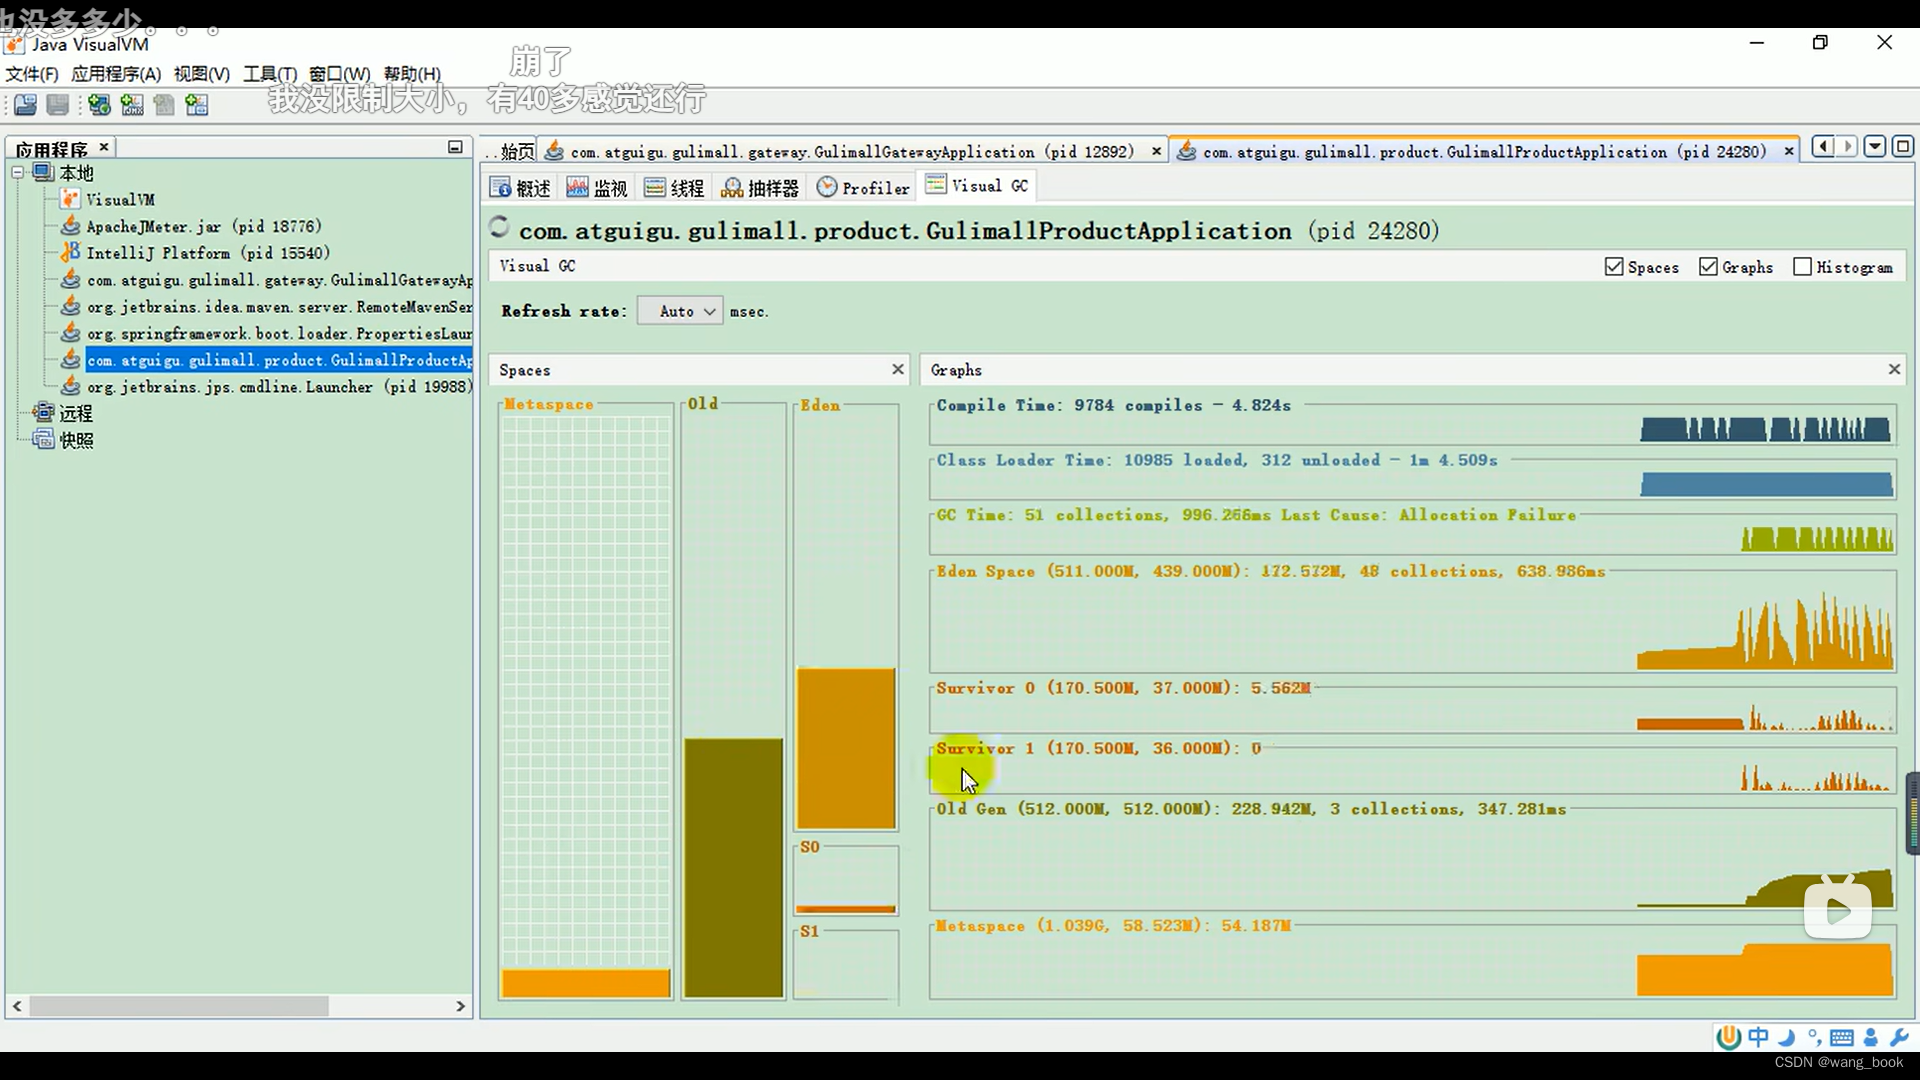1920x1080 pixels.
Task: Uncheck the Spaces checkbox
Action: [x=1614, y=267]
